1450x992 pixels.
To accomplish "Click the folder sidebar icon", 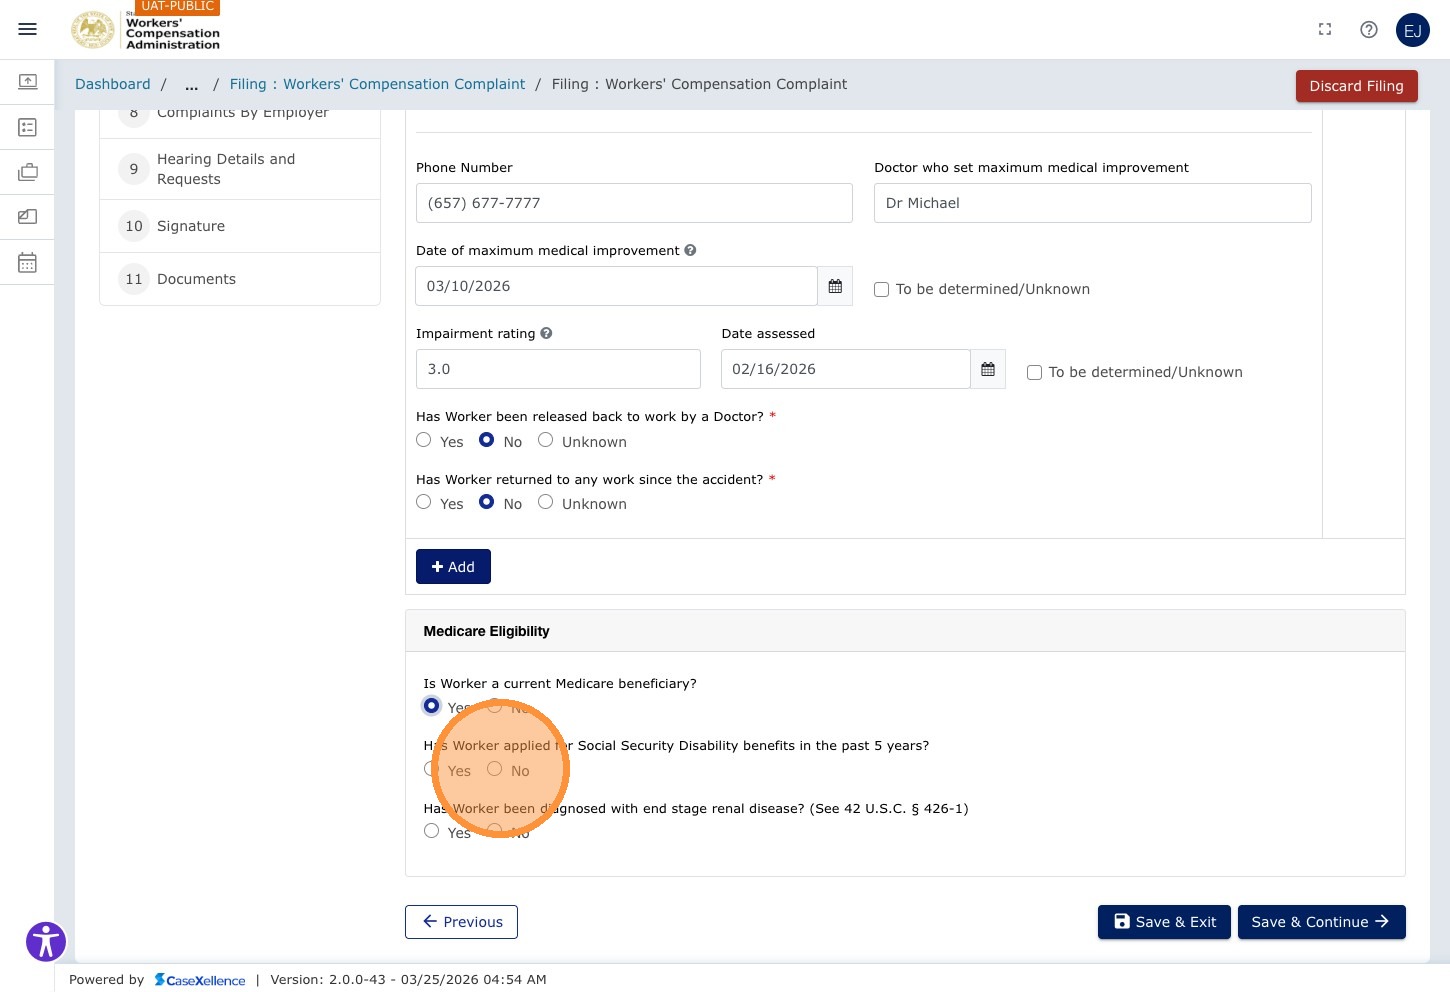I will [28, 217].
